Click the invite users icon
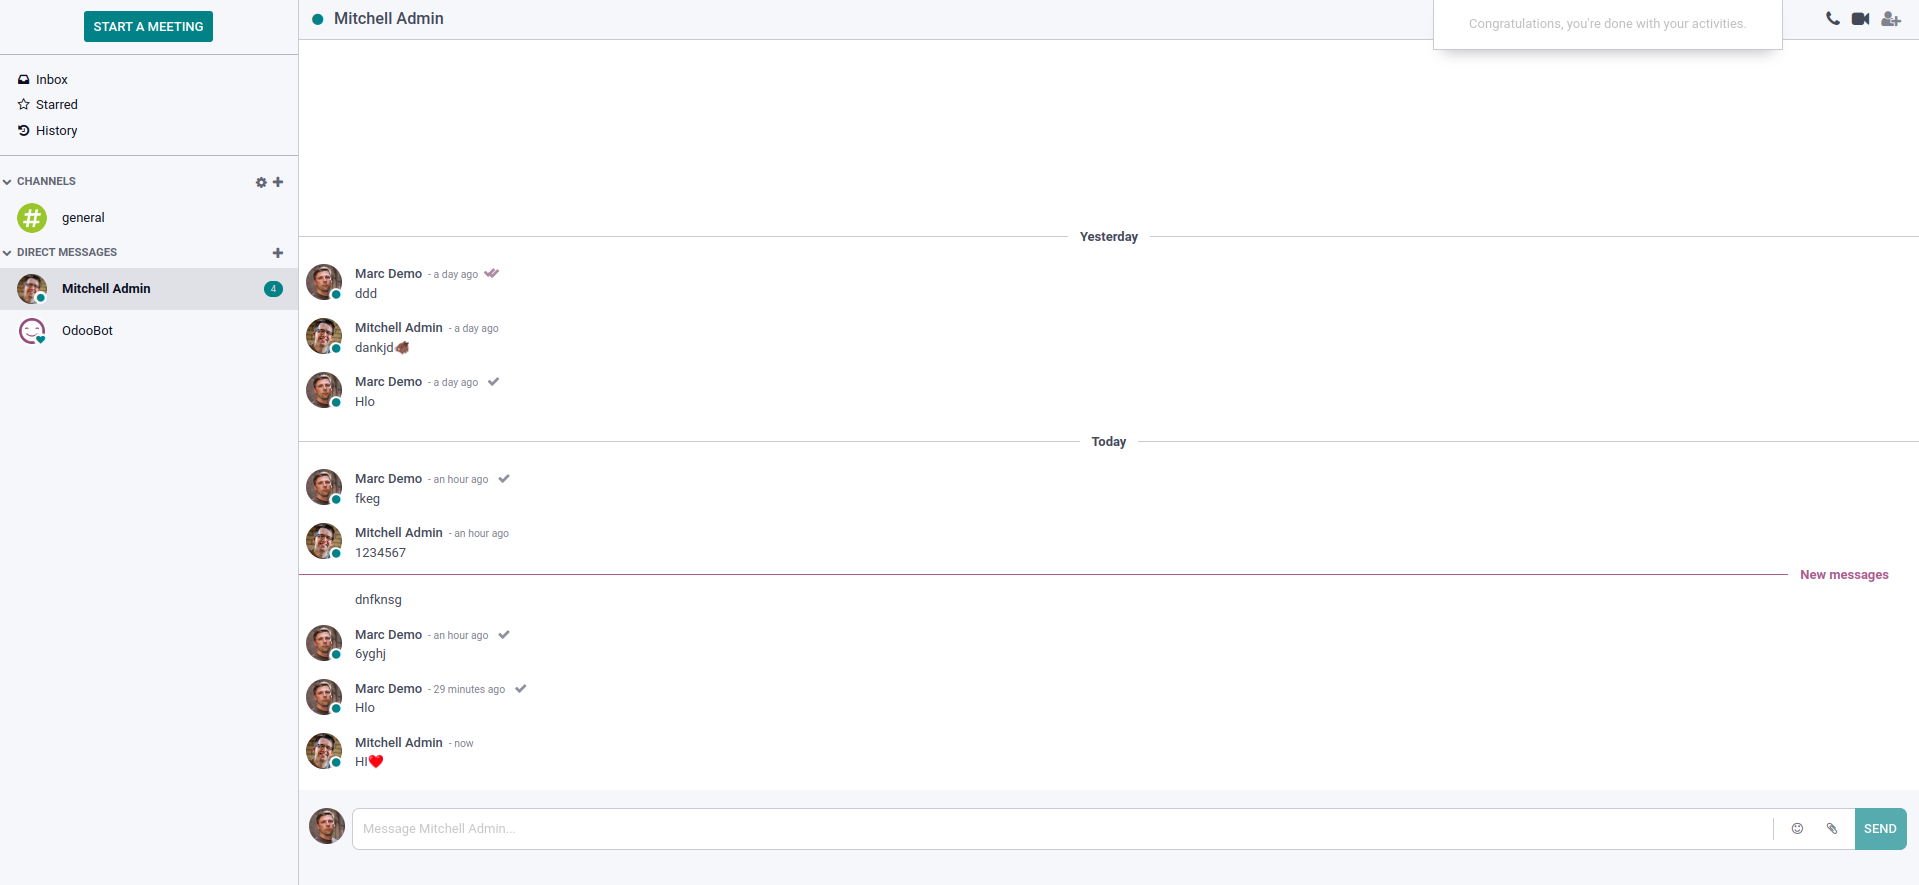Screen dimensions: 1919x885 (1890, 19)
